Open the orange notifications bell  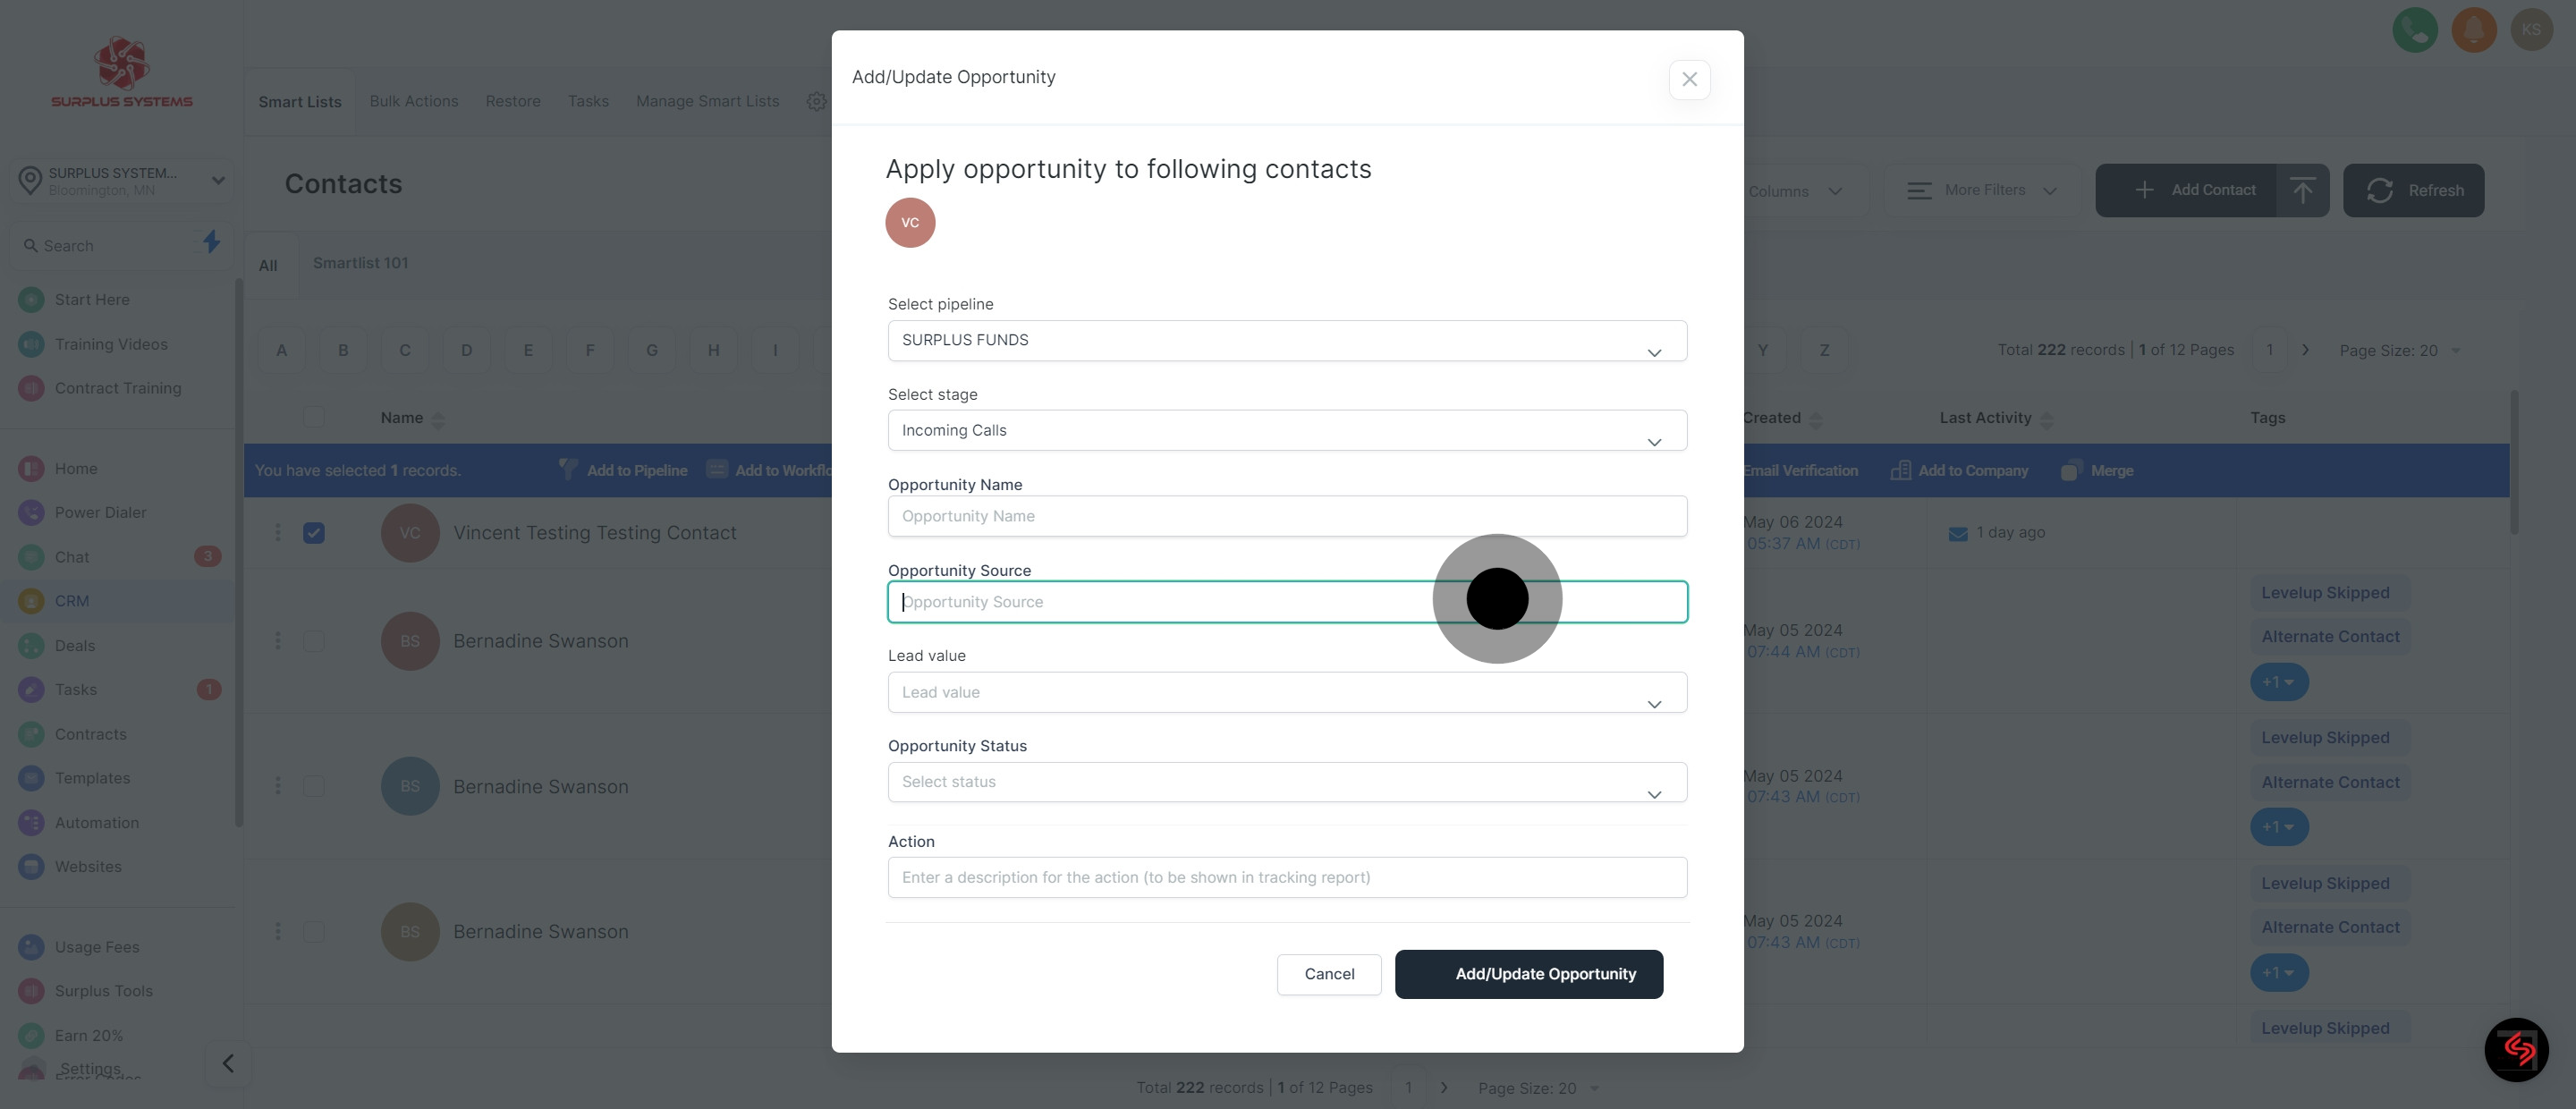pos(2473,30)
